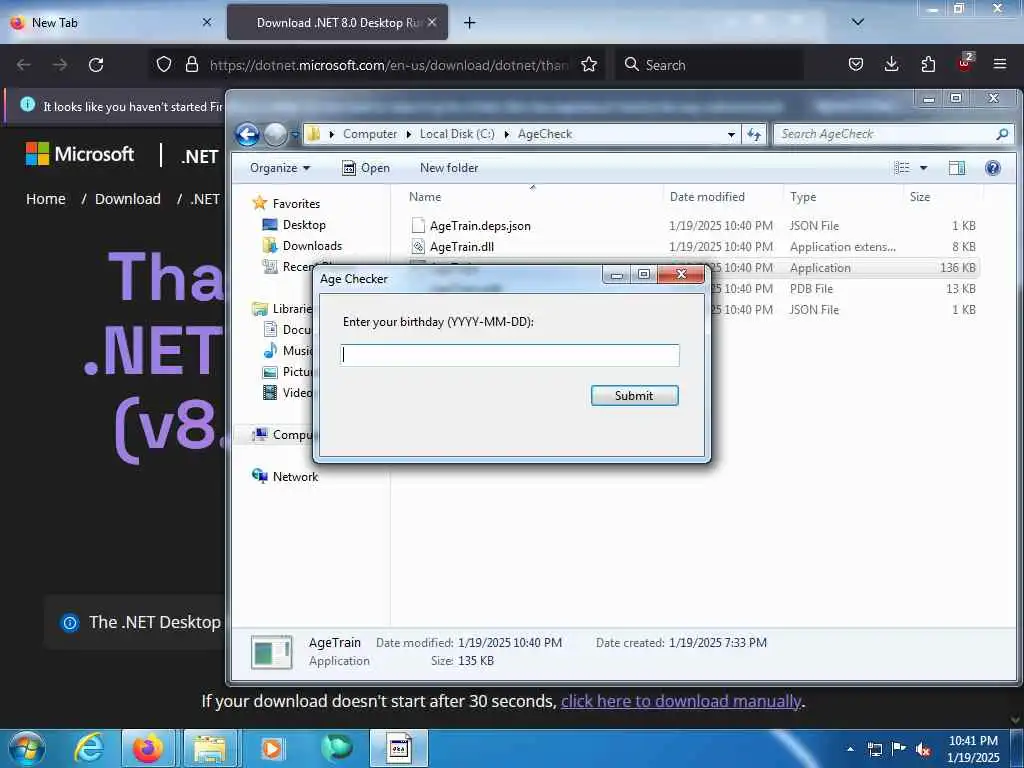Refresh the AgeCheck folder view
The width and height of the screenshot is (1024, 768).
point(754,135)
